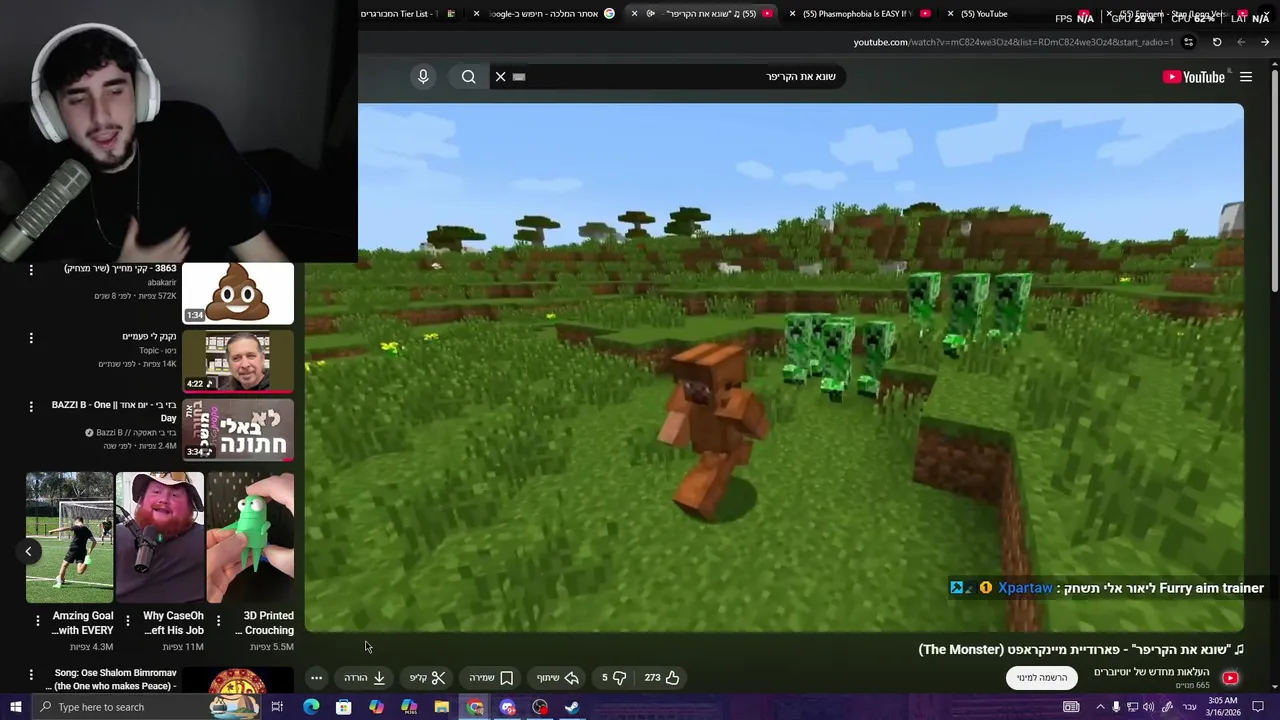The height and width of the screenshot is (720, 1280).
Task: Open Microsoft Store from the taskbar
Action: [344, 707]
